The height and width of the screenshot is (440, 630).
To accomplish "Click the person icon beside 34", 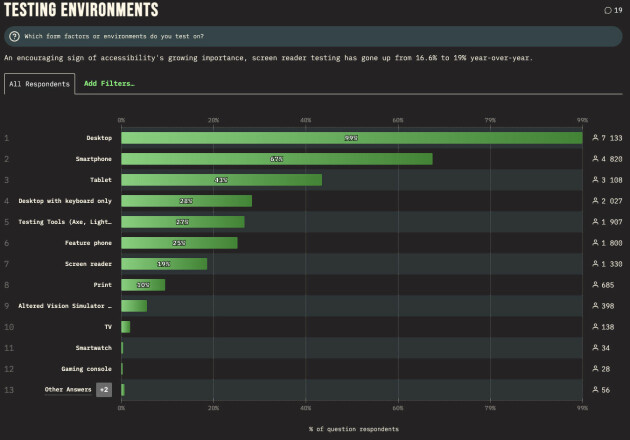I will [595, 348].
